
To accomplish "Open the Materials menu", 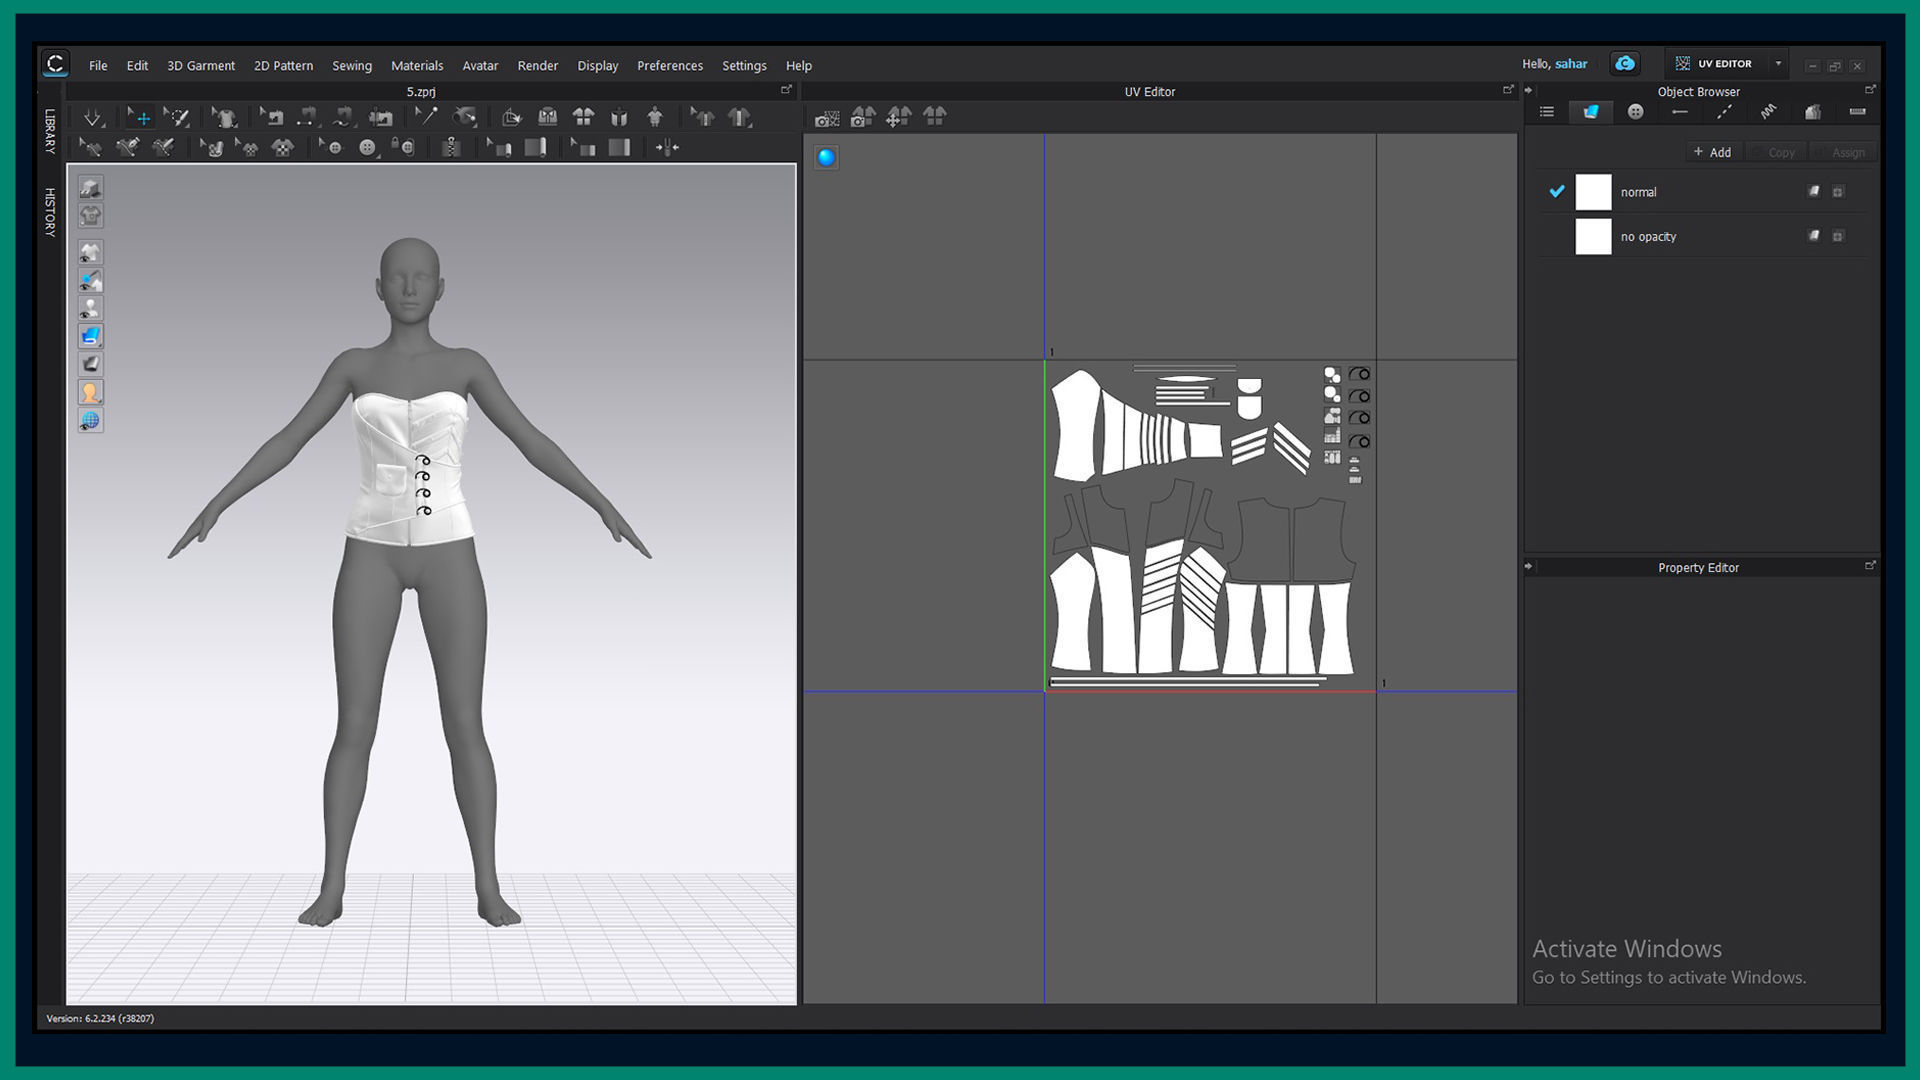I will pyautogui.click(x=417, y=65).
